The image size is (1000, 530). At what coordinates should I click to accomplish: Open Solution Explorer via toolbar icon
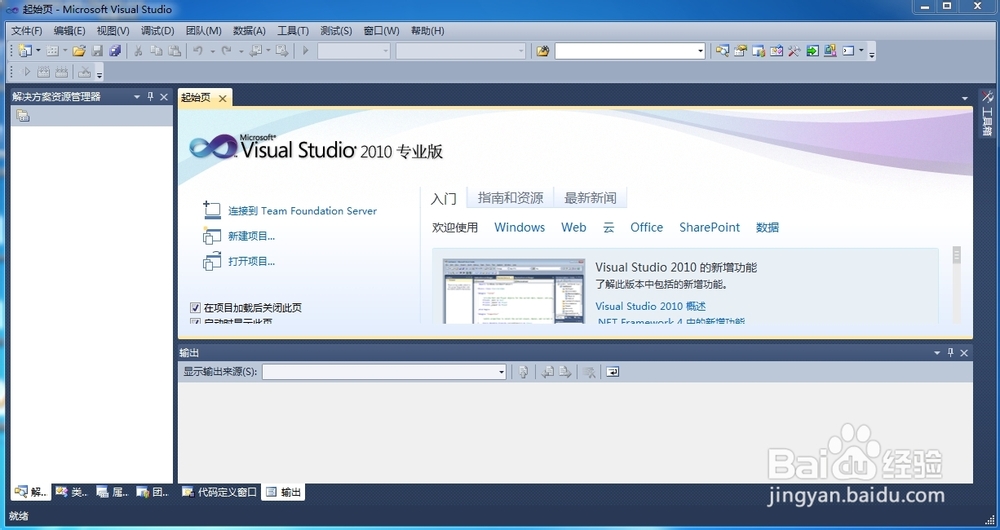coord(722,50)
